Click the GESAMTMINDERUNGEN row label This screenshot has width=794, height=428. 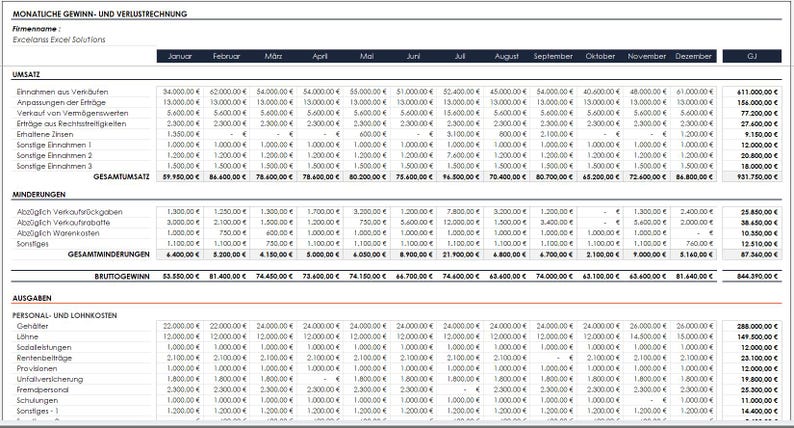pos(109,254)
